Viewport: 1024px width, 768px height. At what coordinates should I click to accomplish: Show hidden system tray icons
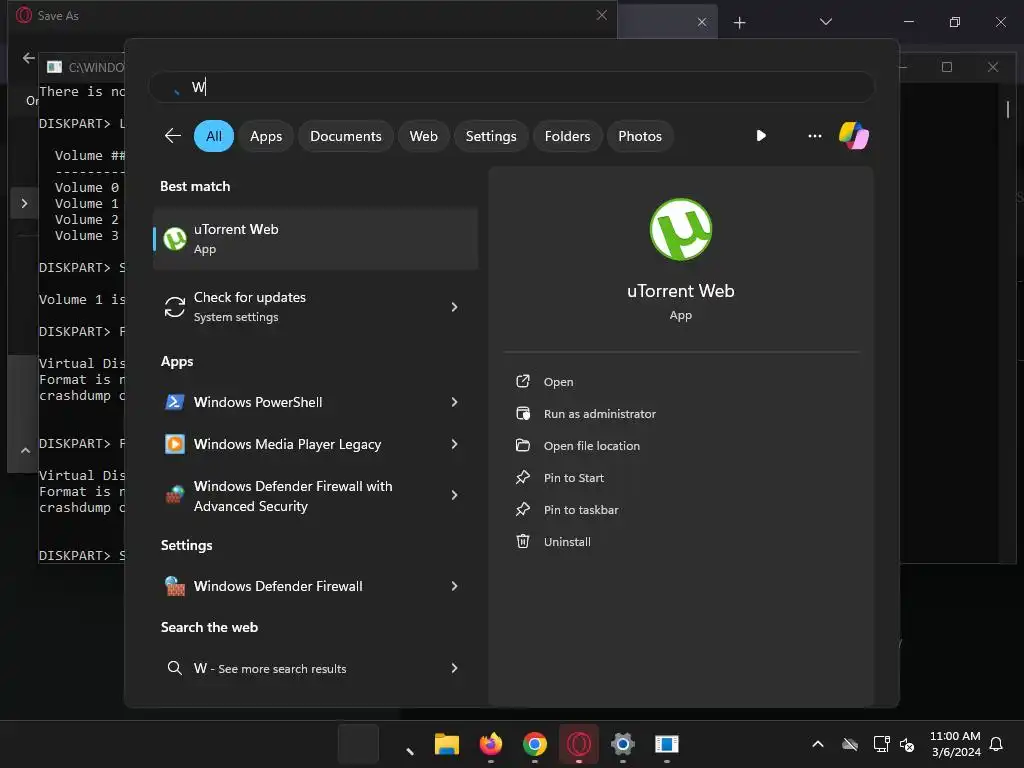(x=818, y=744)
